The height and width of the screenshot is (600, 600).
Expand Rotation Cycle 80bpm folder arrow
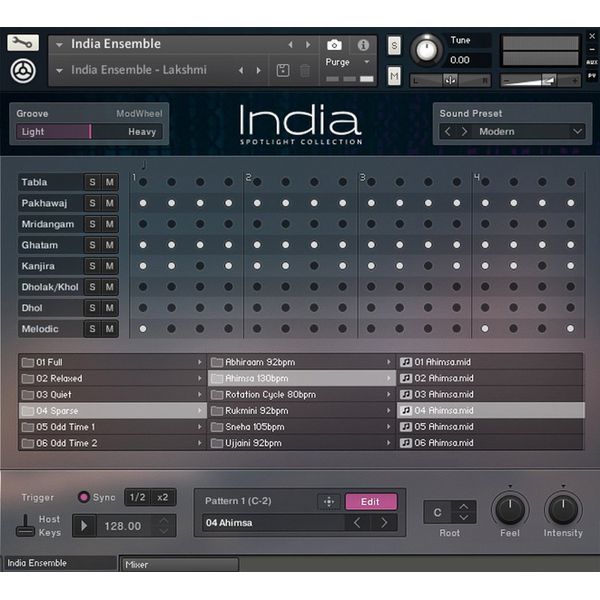click(x=388, y=395)
